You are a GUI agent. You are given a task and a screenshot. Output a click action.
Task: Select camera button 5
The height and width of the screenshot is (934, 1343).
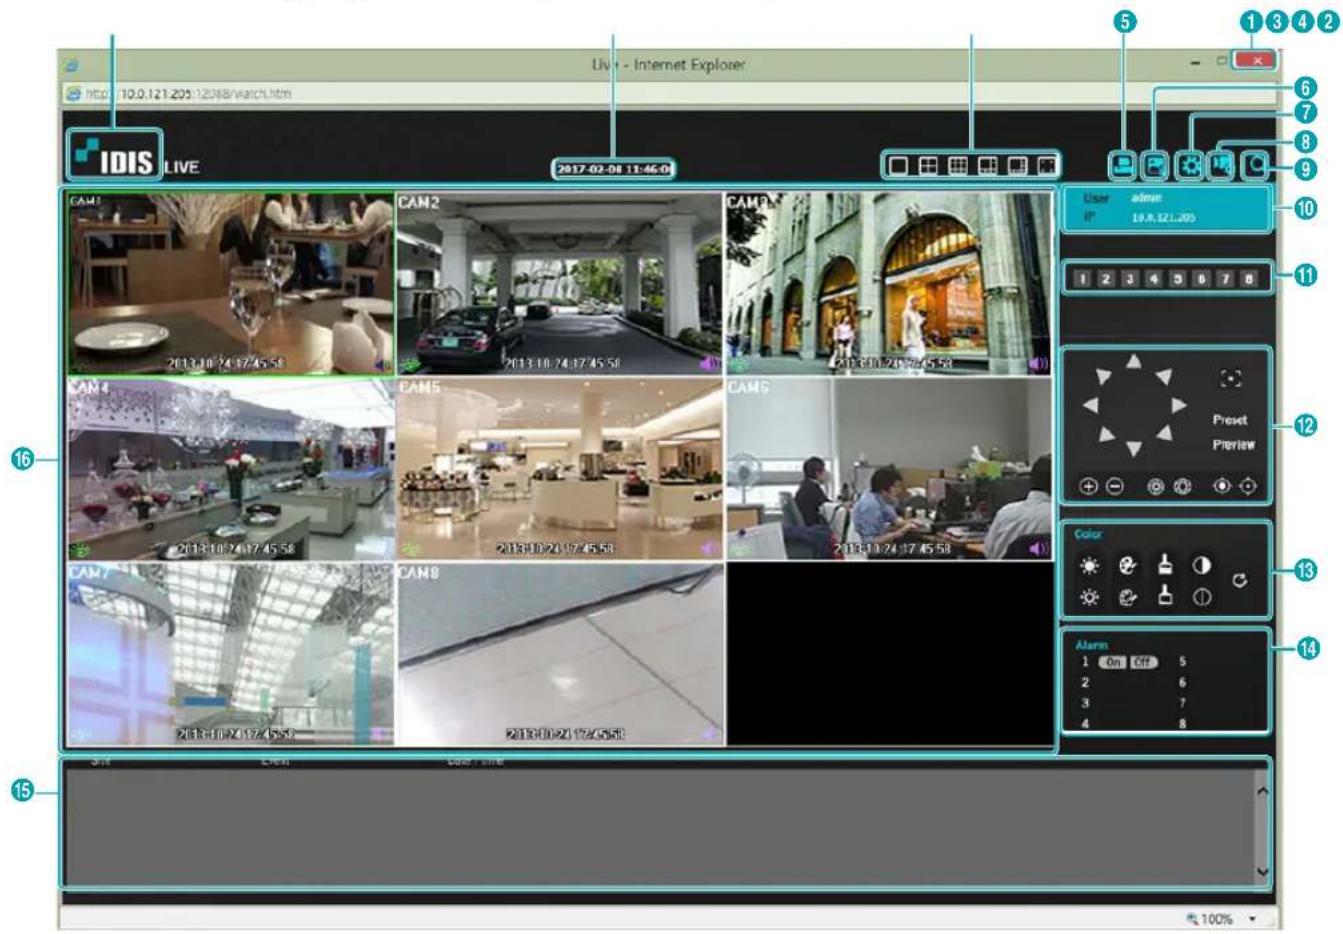1178,279
